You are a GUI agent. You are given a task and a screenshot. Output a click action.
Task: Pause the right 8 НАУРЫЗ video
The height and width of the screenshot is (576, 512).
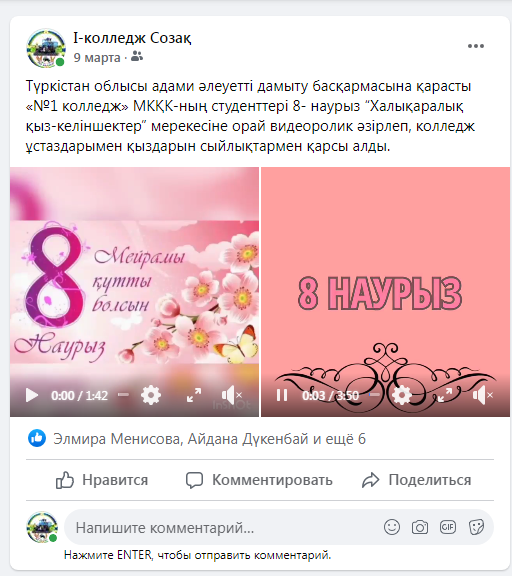282,396
